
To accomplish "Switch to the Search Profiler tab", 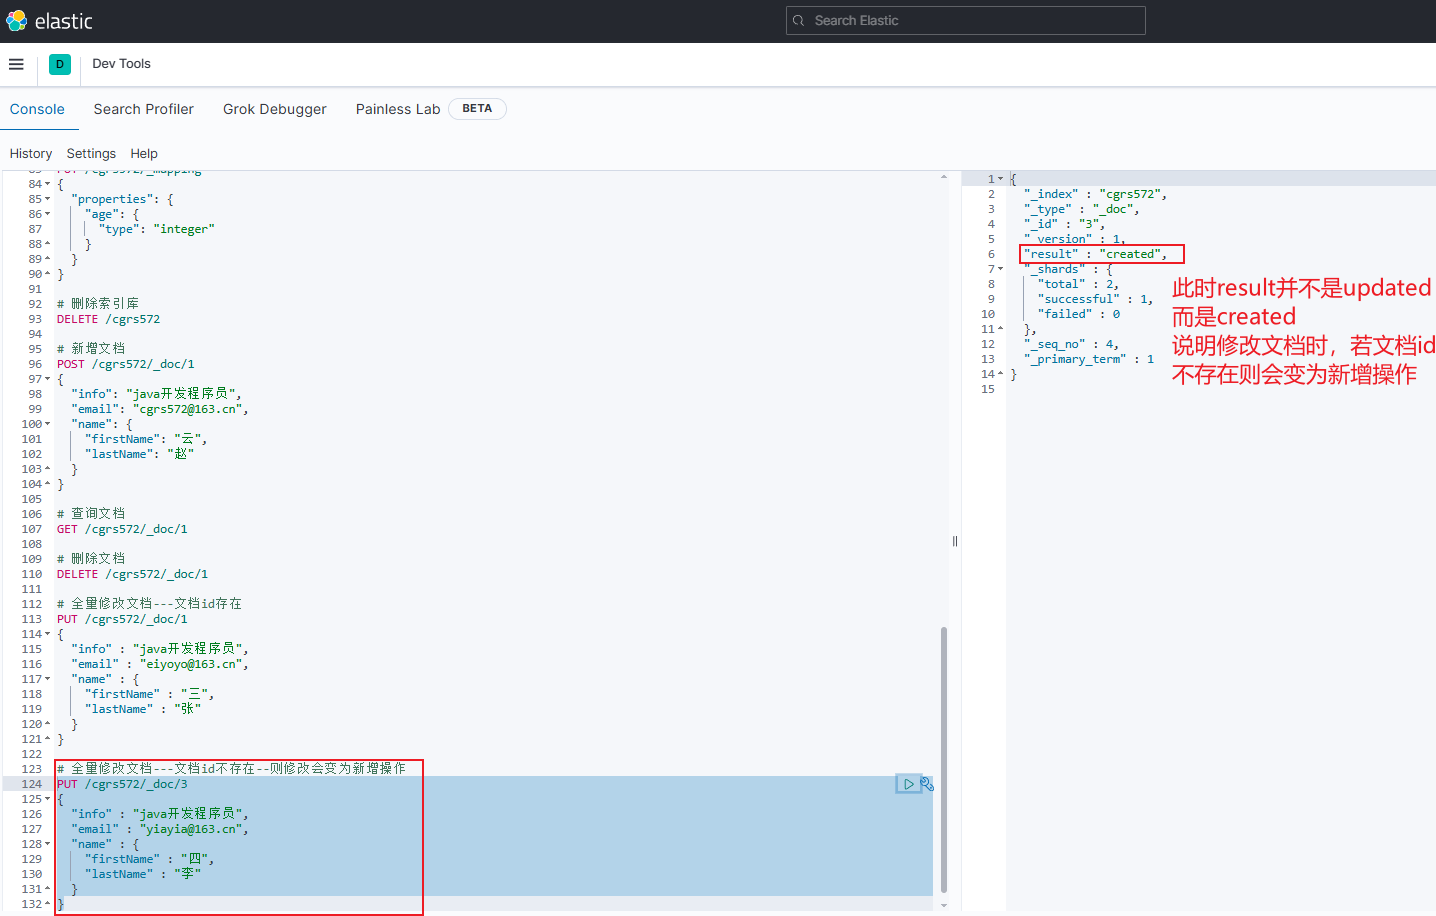I will [x=144, y=109].
